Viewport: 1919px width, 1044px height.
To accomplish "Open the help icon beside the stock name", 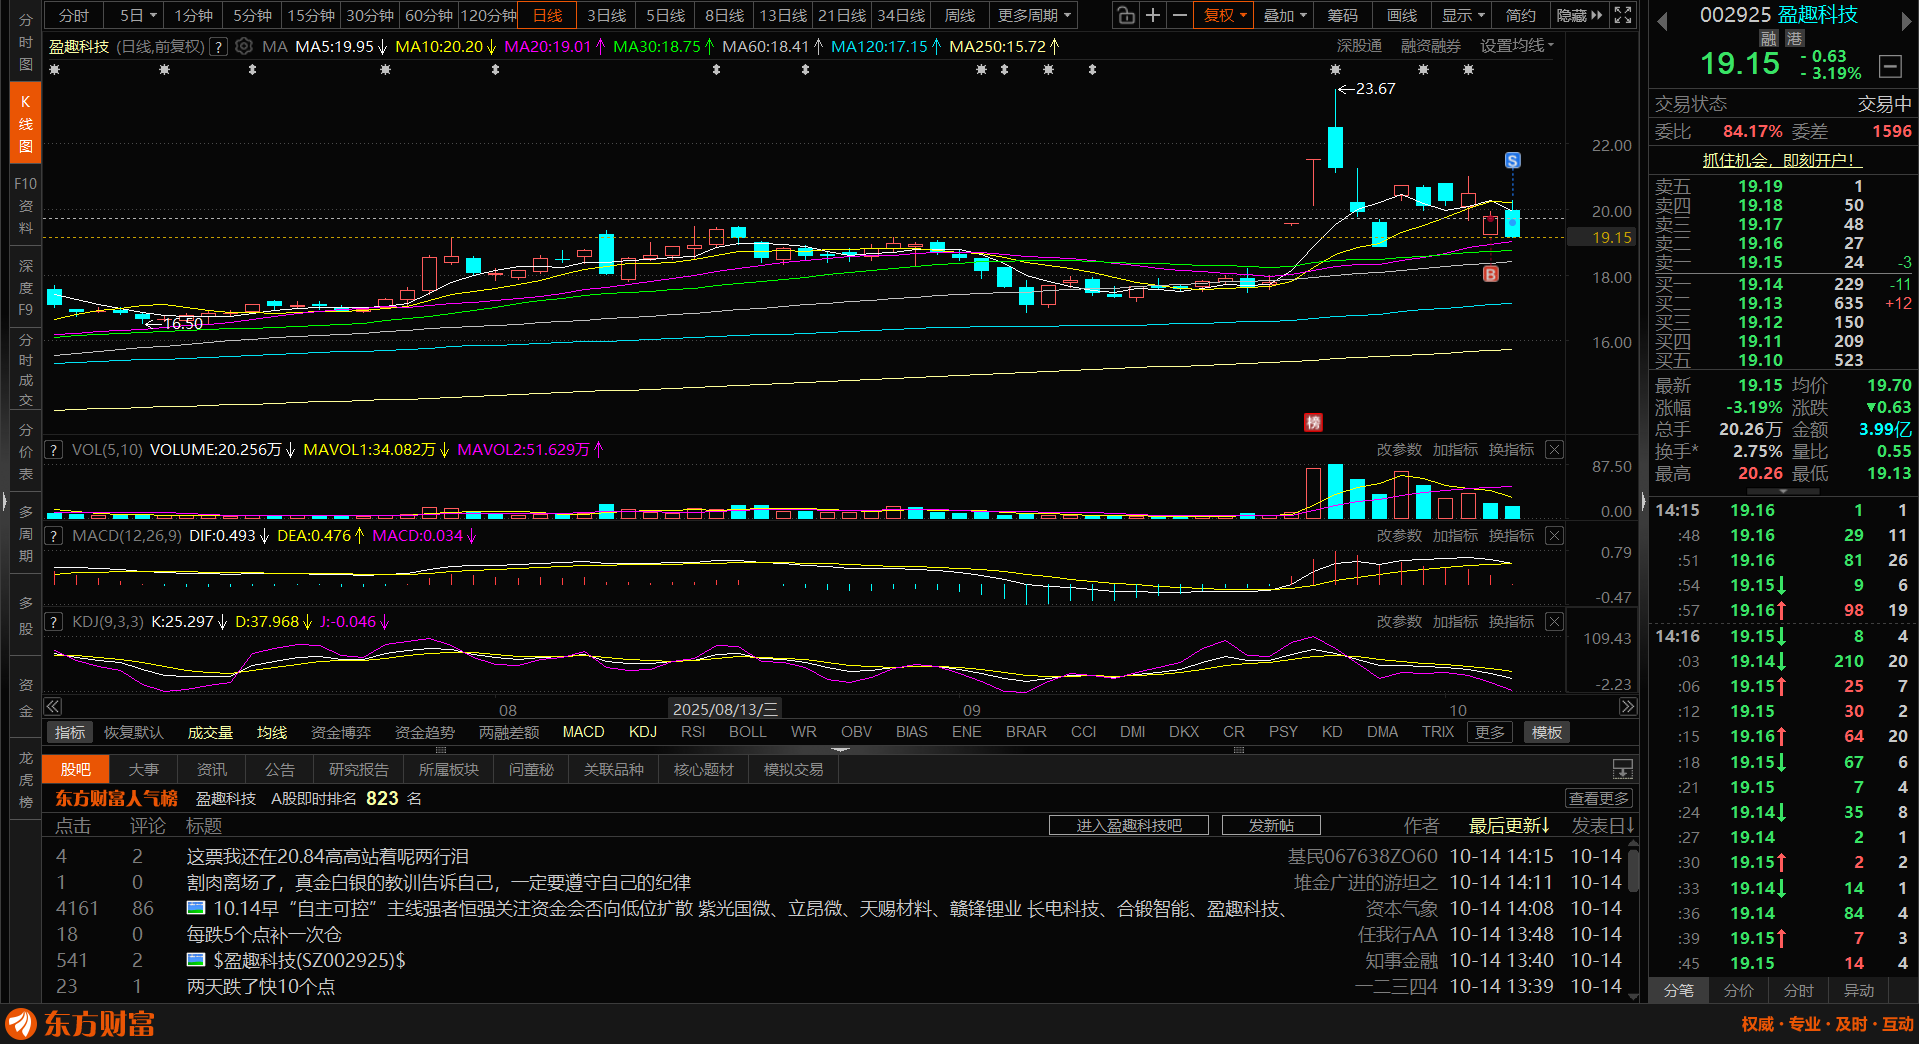I will [218, 47].
